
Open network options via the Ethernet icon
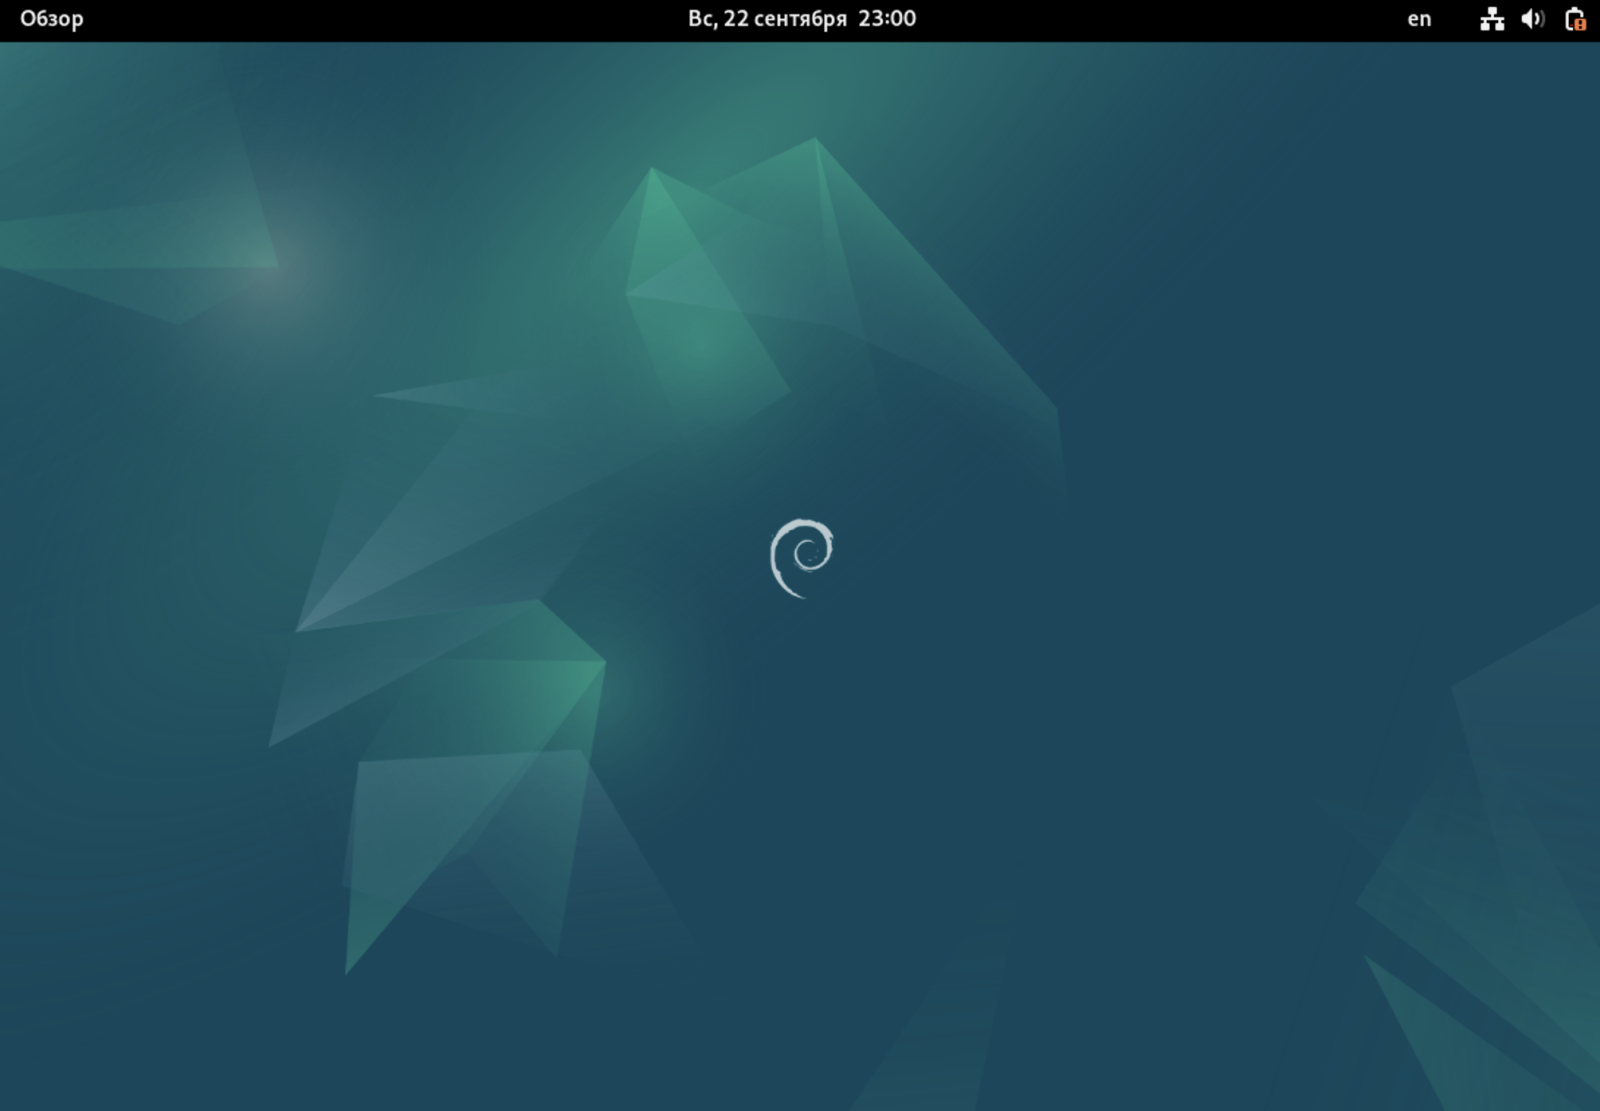(x=1492, y=19)
